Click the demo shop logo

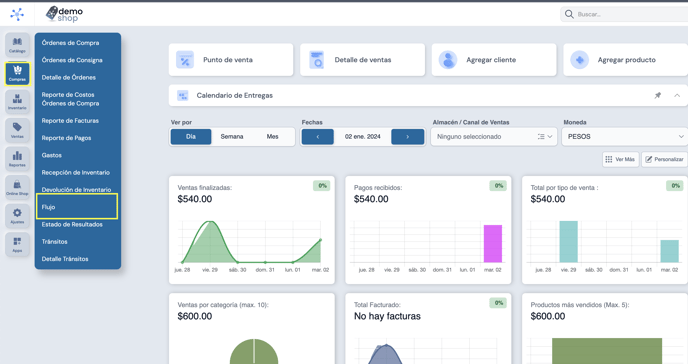(x=64, y=14)
